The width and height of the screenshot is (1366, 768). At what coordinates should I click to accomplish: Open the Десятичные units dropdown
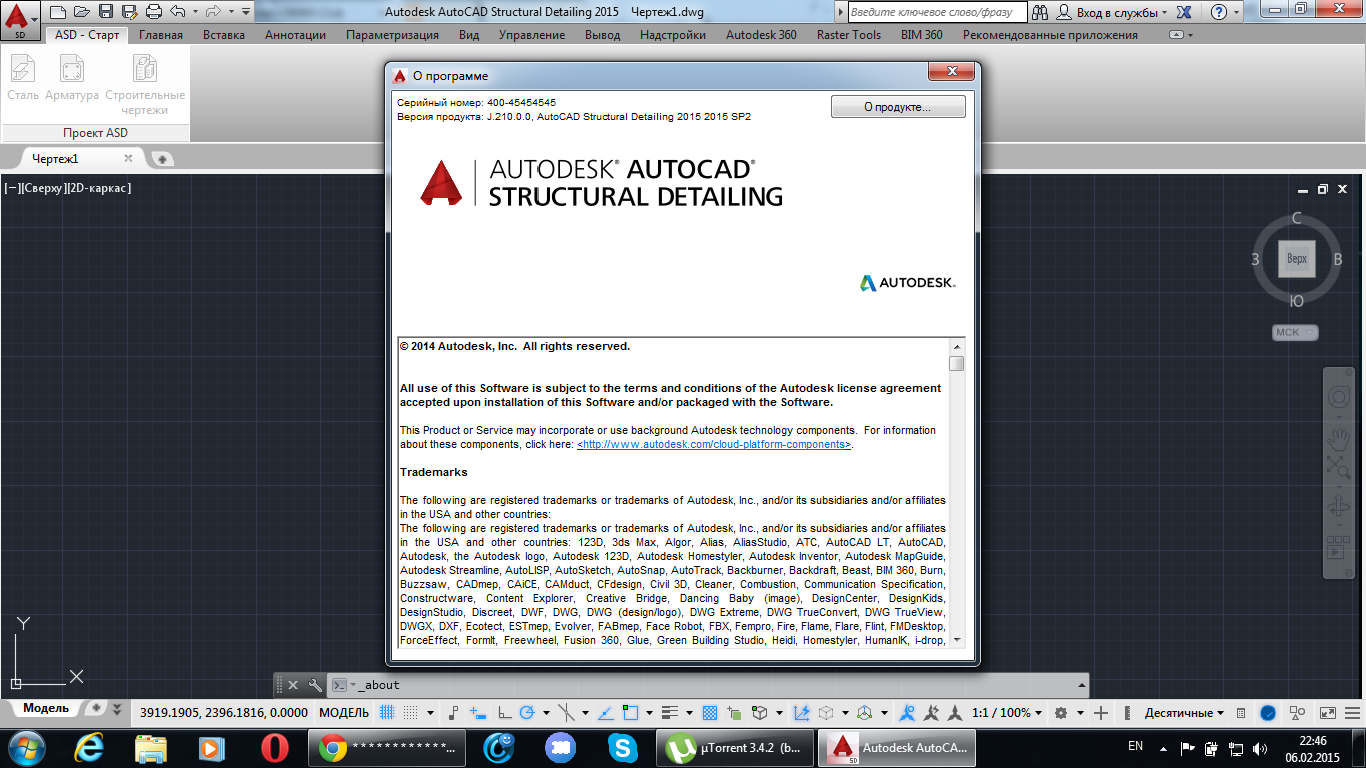tap(1185, 713)
